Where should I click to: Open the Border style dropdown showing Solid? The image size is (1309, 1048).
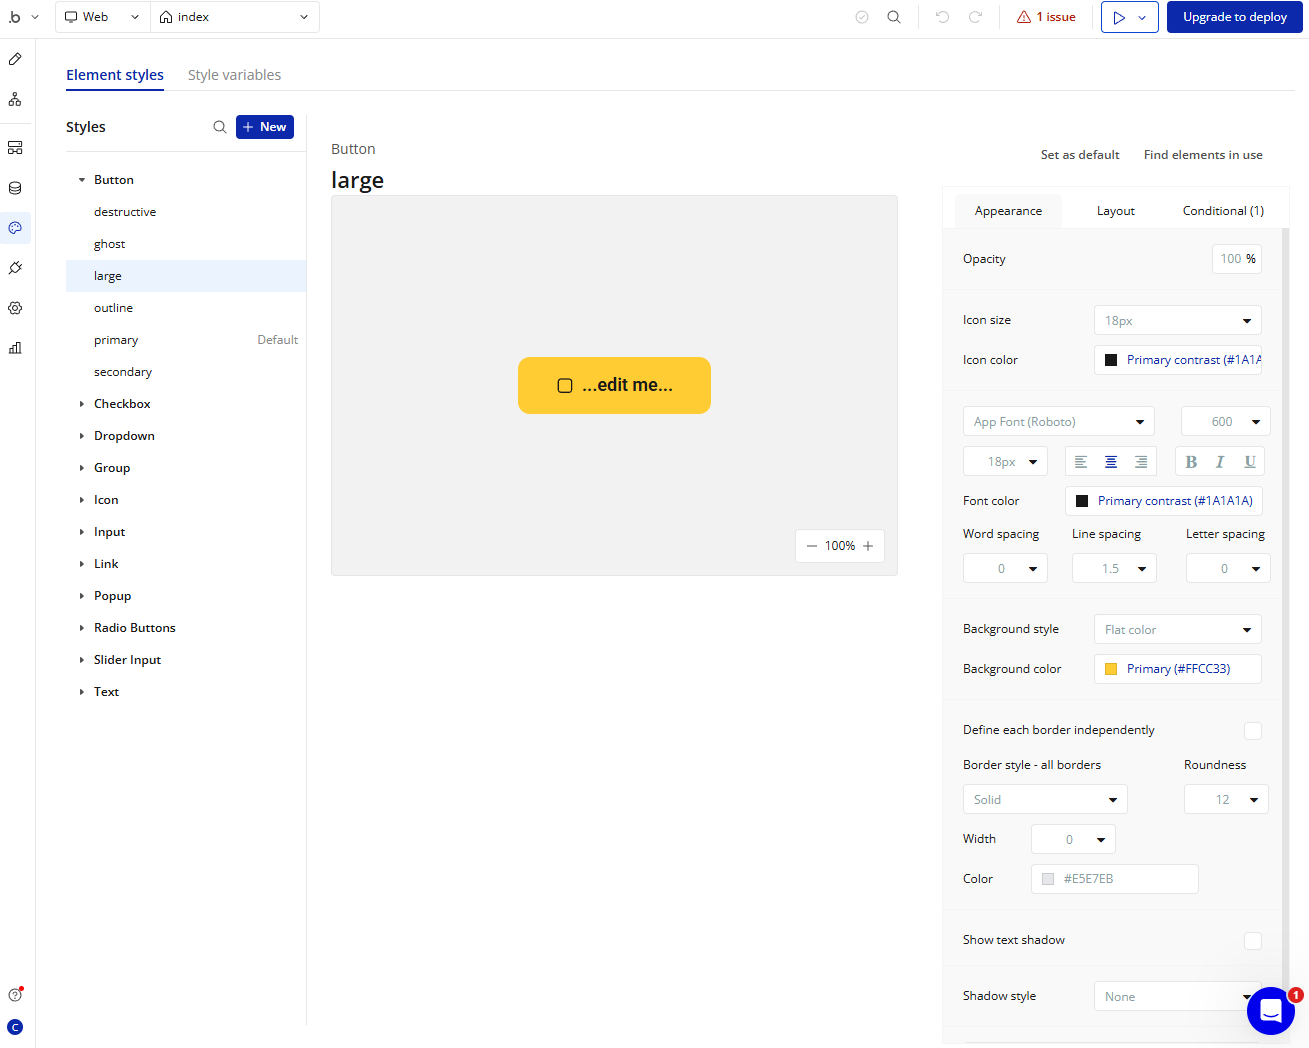(1044, 799)
